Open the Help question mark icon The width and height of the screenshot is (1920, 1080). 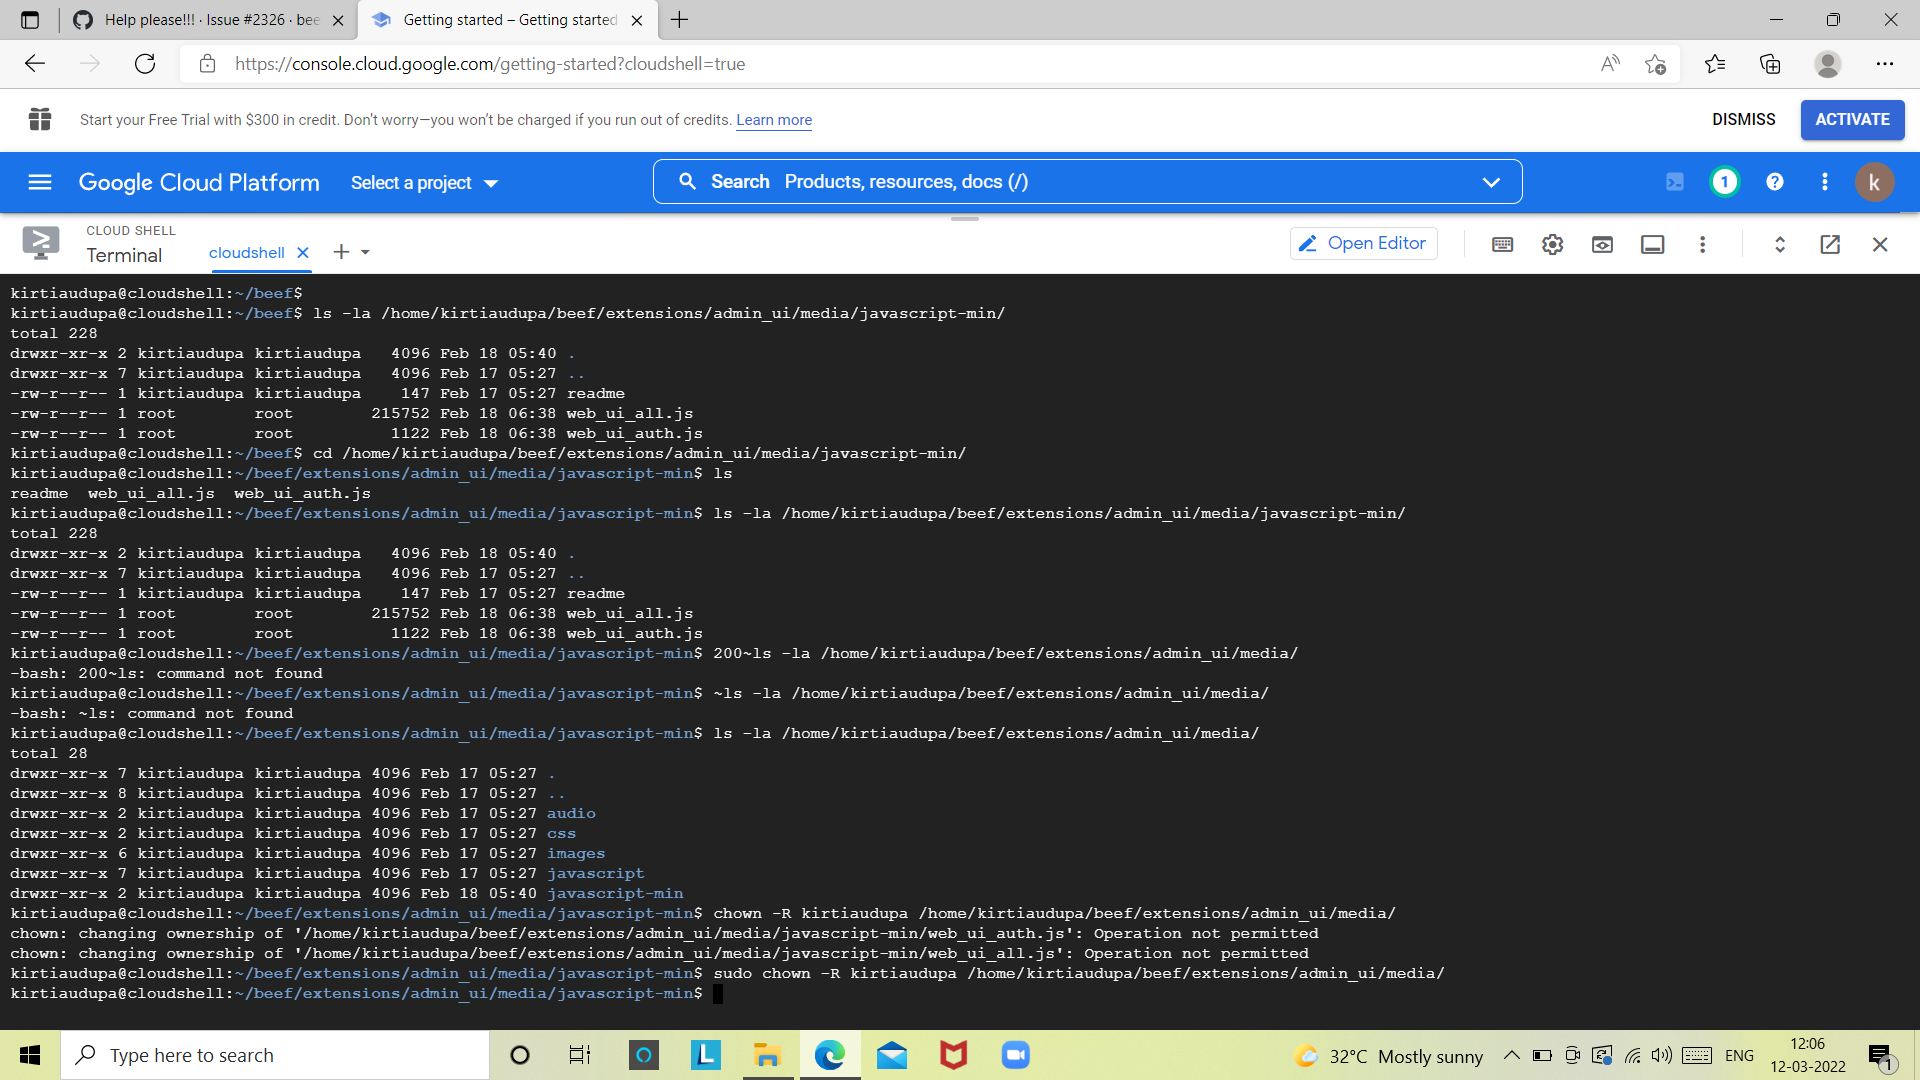(x=1775, y=182)
